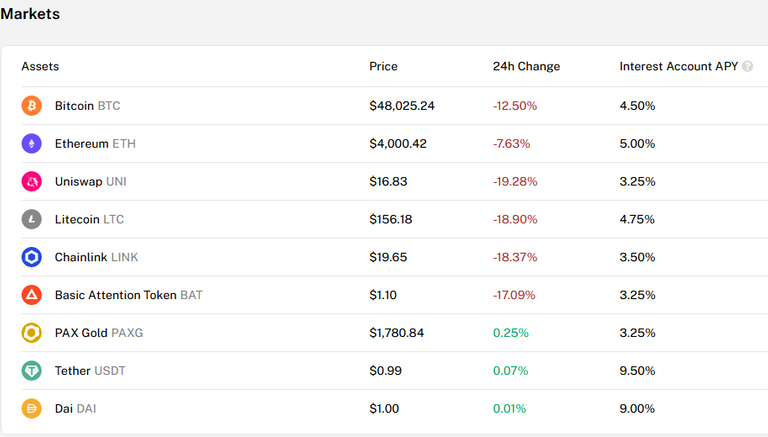768x437 pixels.
Task: Click the Interest Account APY help icon
Action: pos(747,66)
